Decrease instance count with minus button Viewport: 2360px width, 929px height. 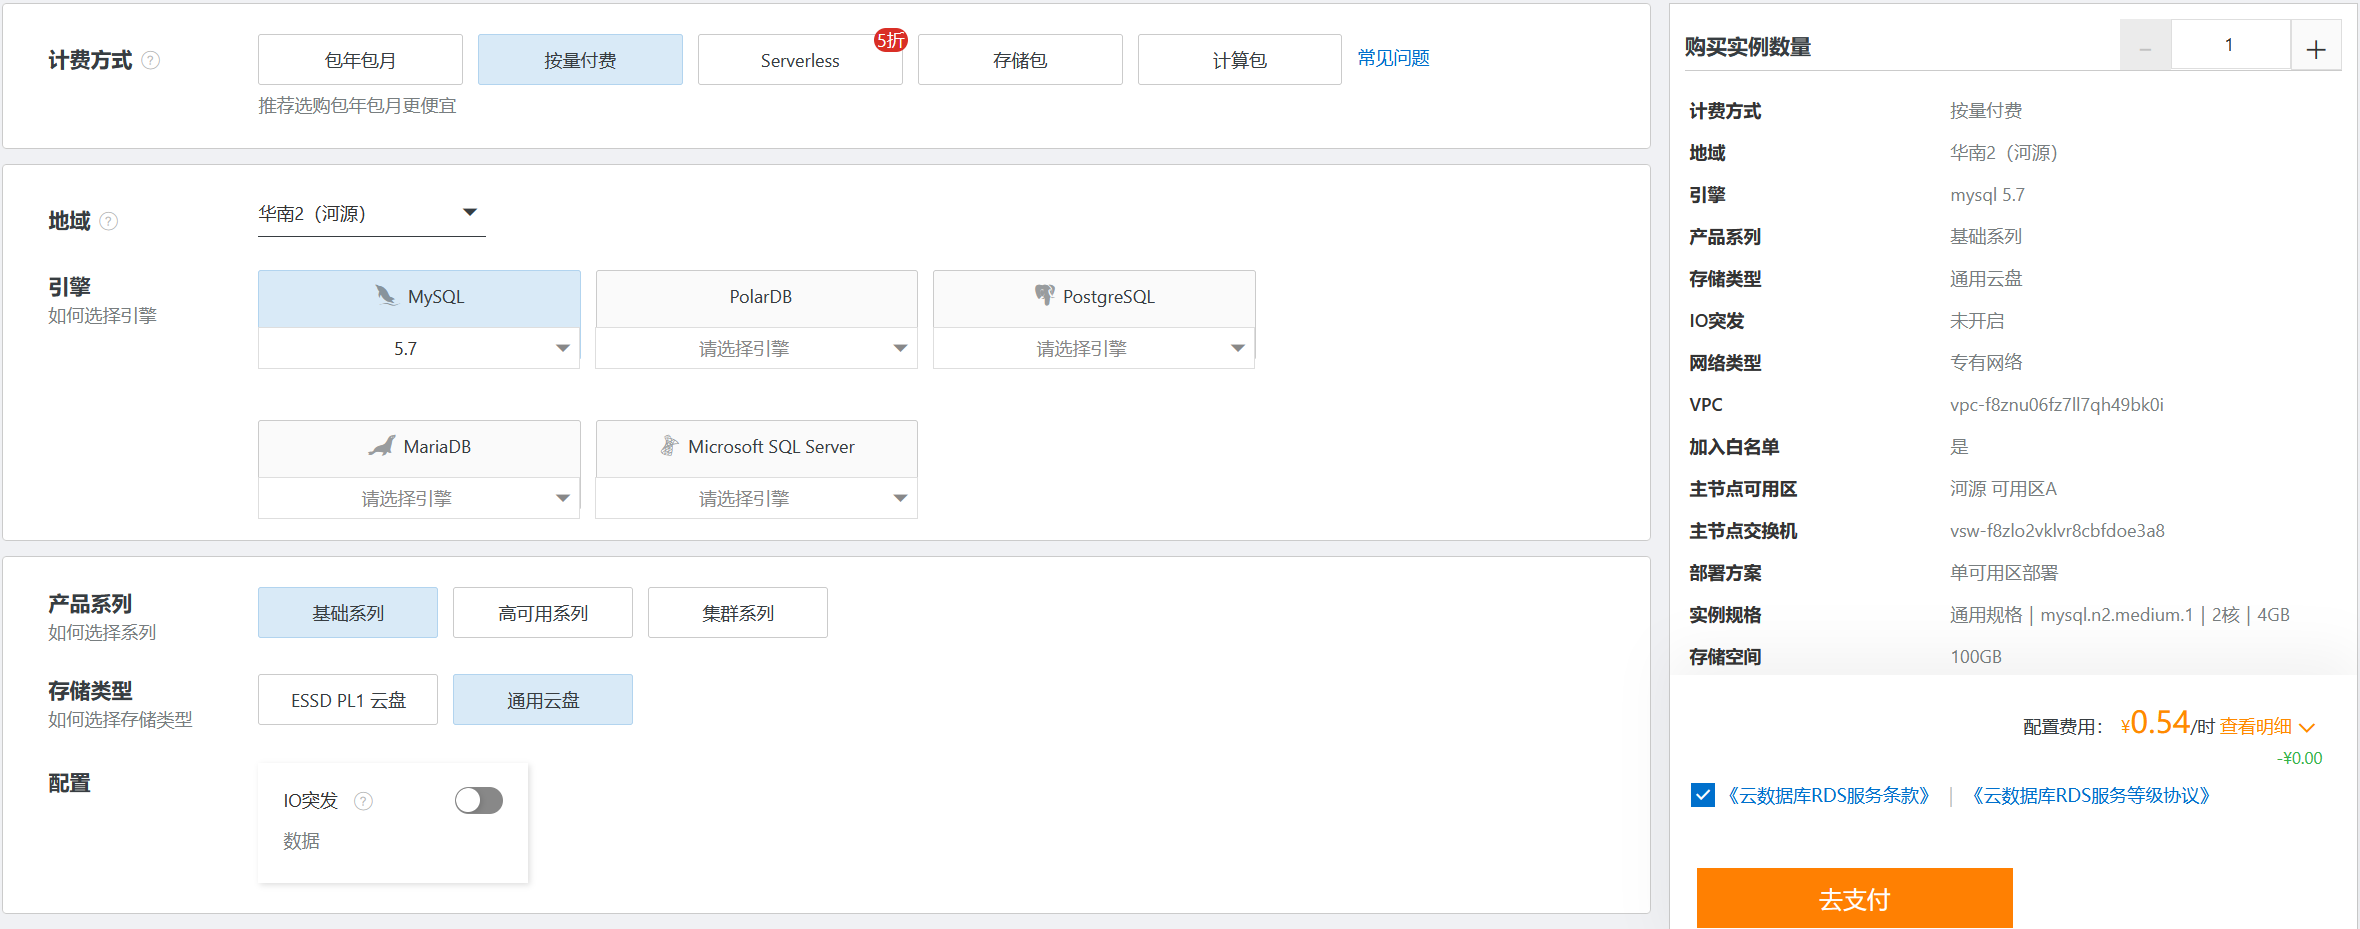coord(2145,46)
